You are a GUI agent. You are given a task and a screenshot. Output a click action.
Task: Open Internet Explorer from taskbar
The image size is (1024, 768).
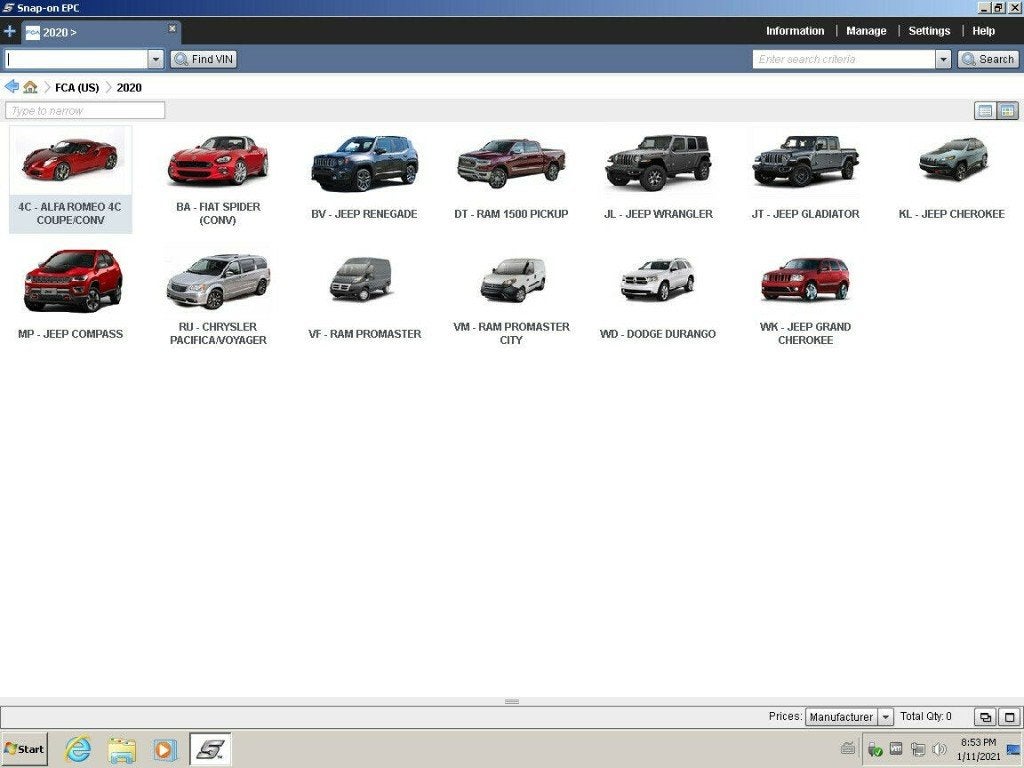tap(78, 749)
